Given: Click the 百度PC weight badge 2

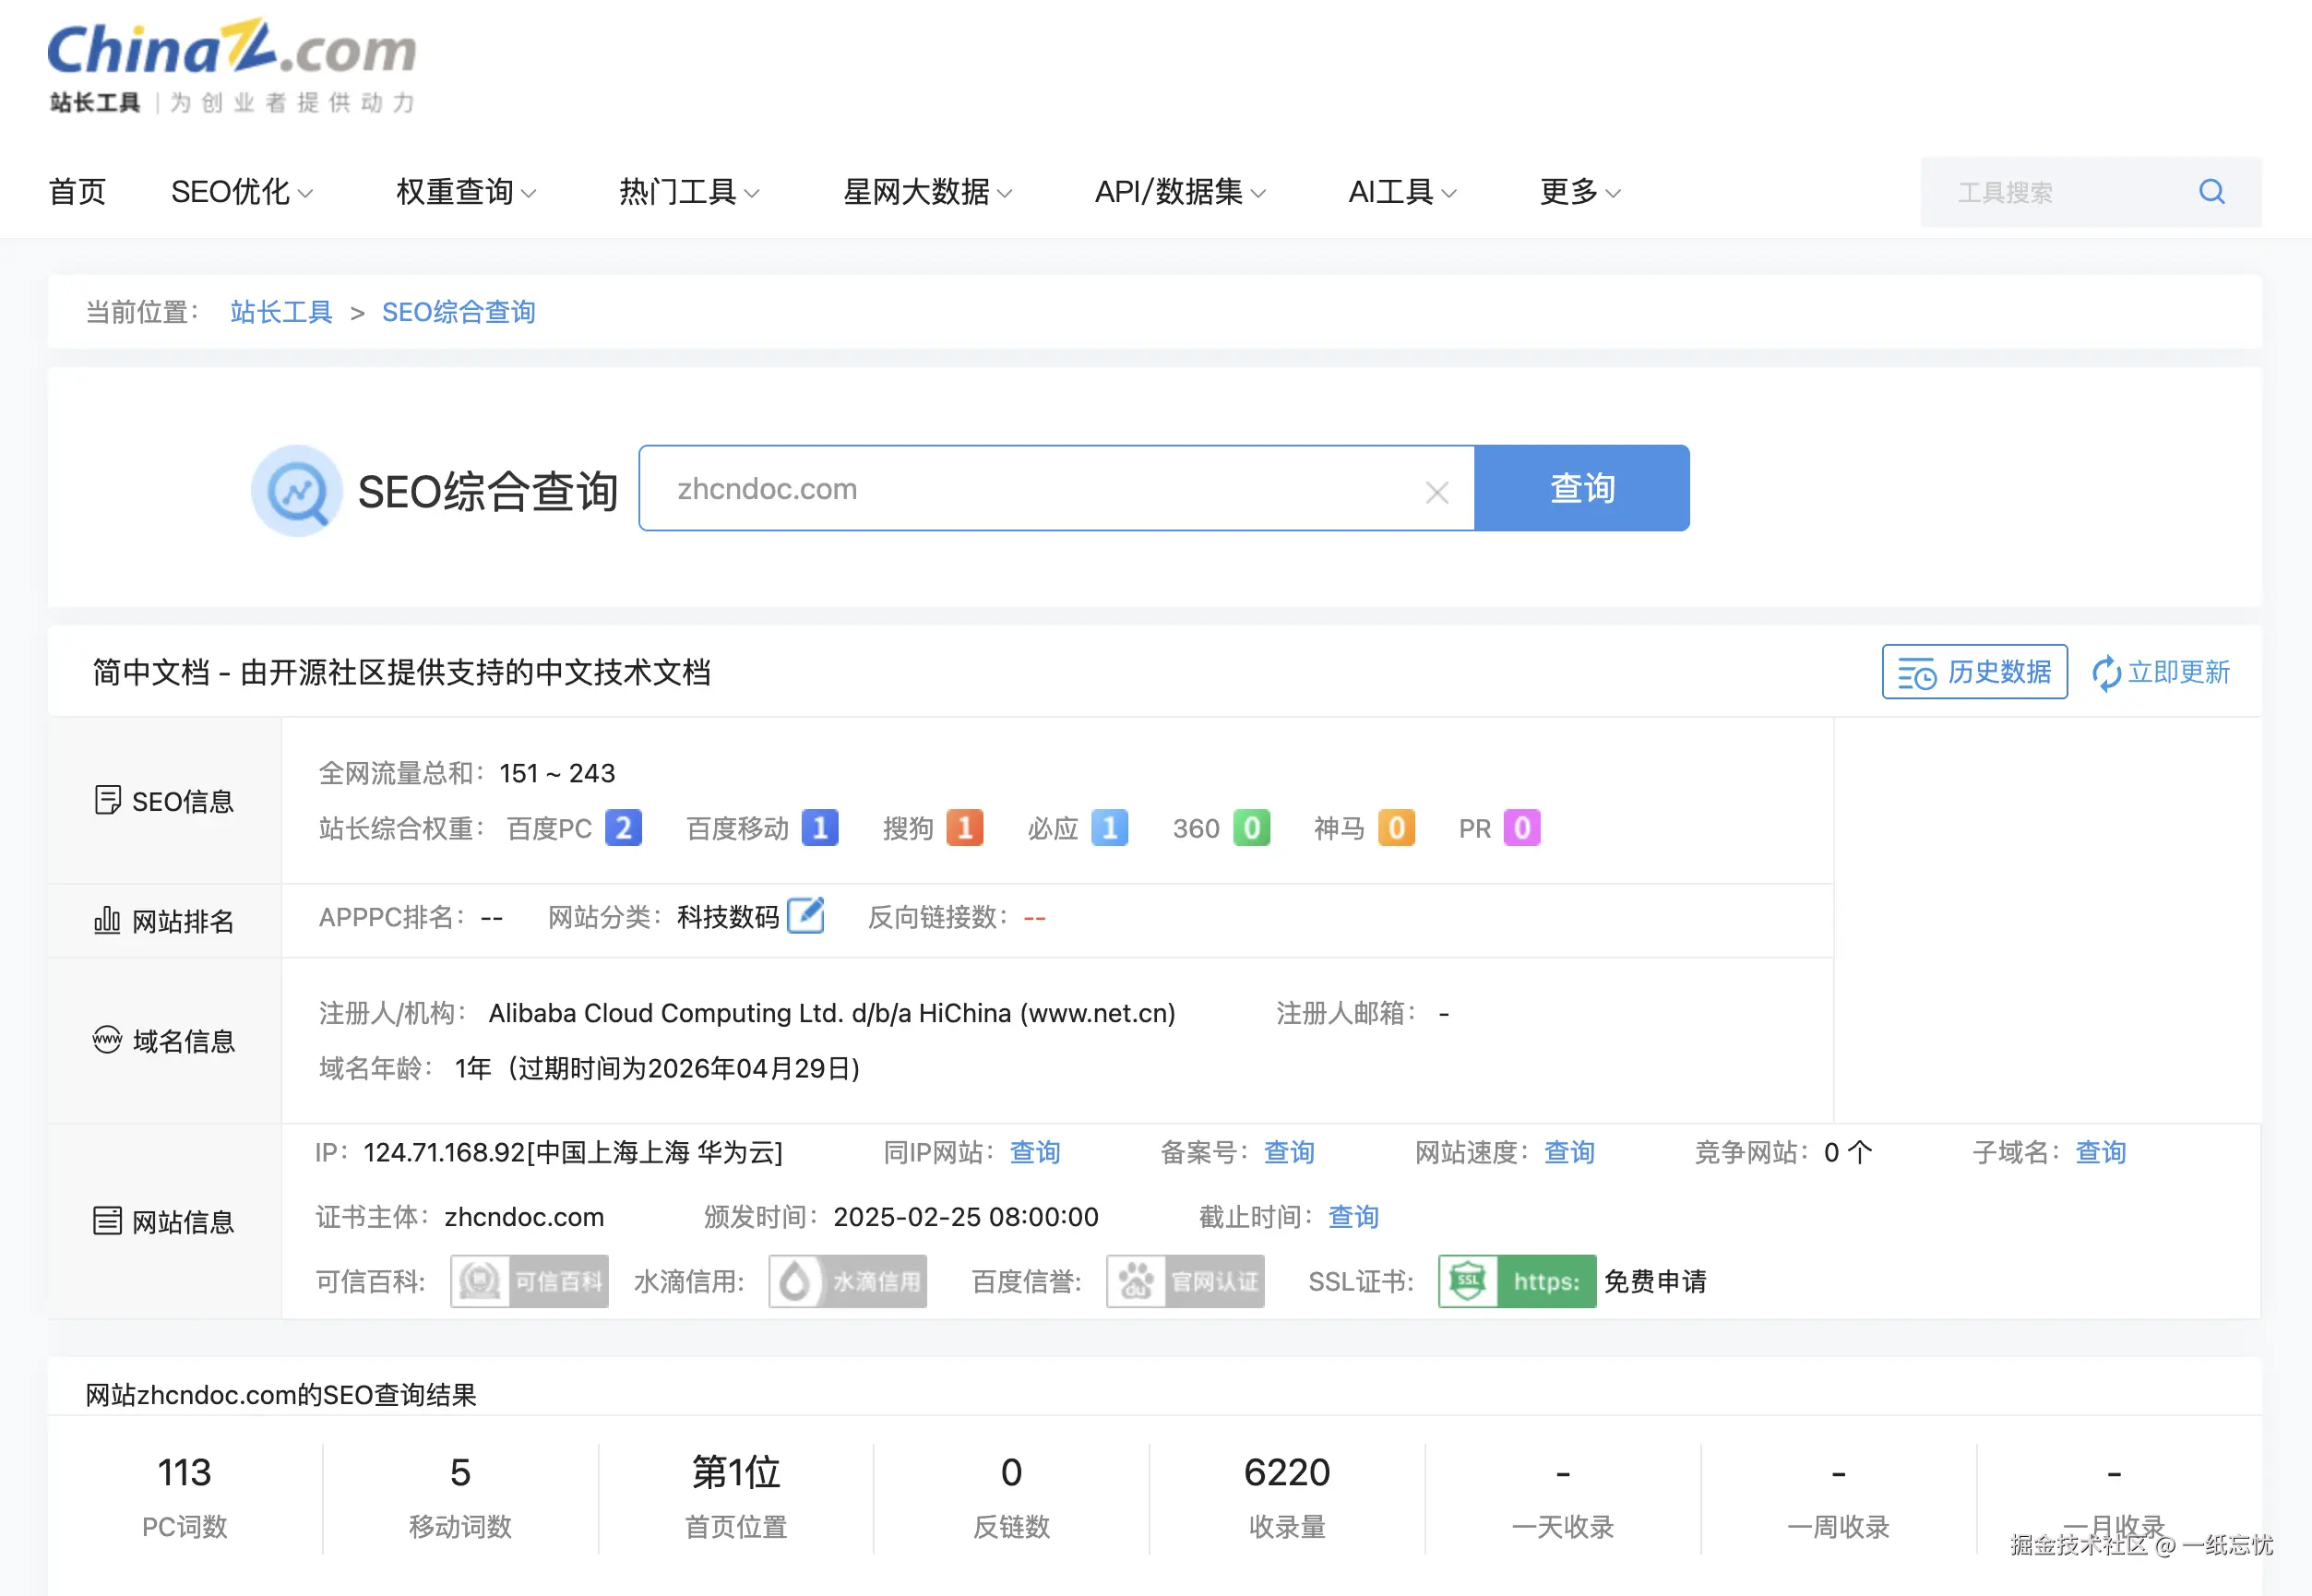Looking at the screenshot, I should pos(623,828).
